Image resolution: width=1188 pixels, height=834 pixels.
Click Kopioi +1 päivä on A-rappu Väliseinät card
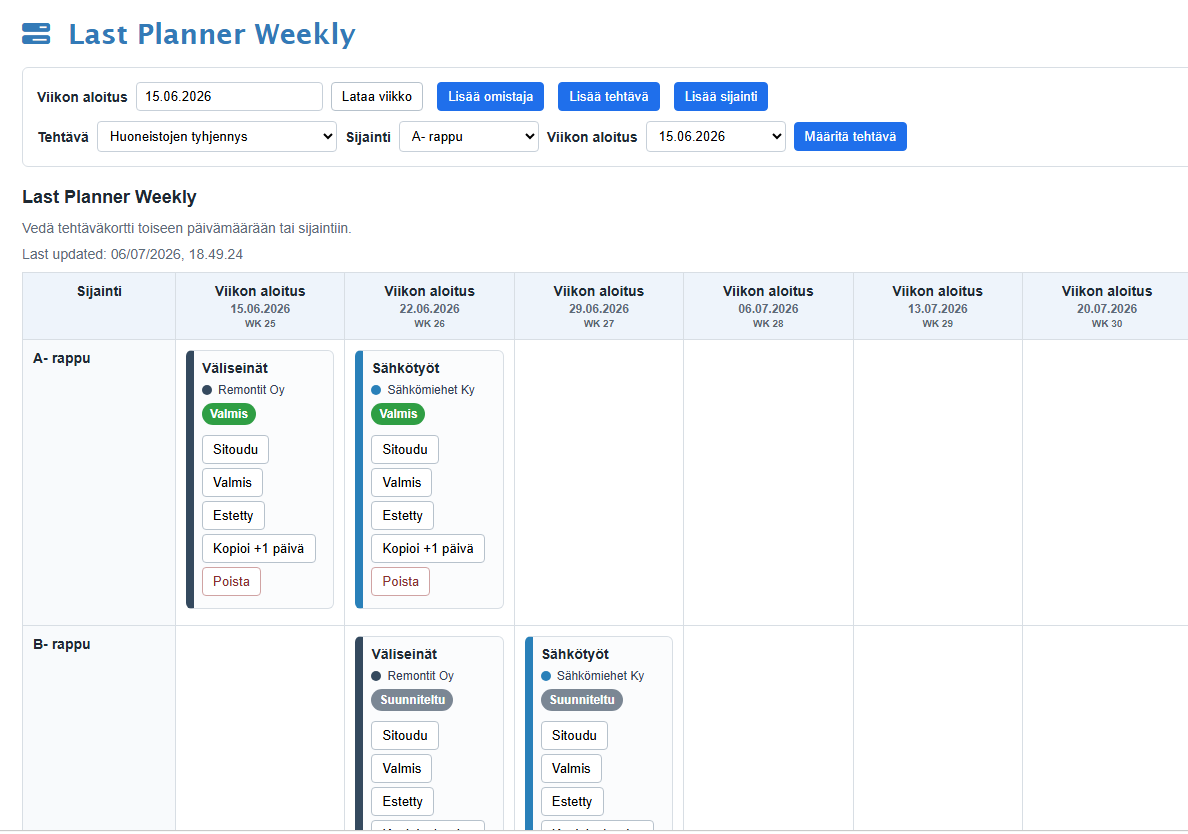click(x=258, y=548)
